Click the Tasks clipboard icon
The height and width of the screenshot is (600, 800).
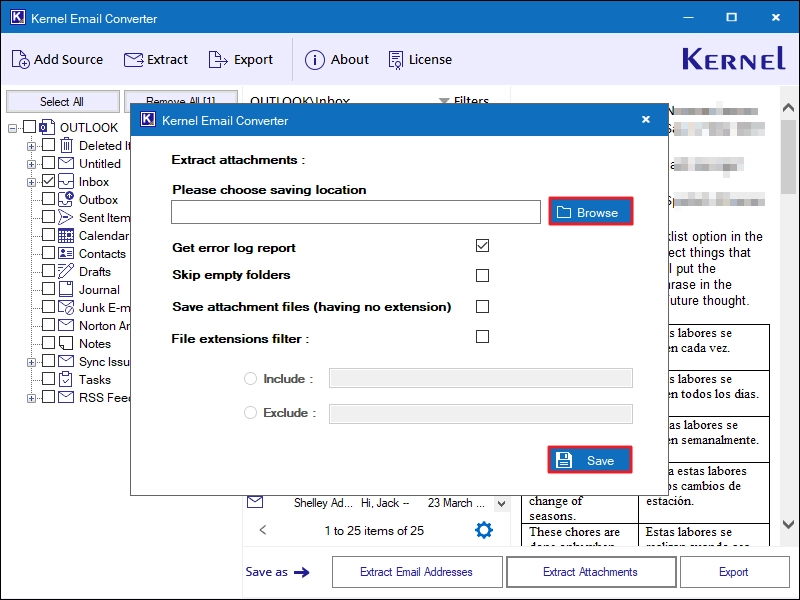(x=66, y=379)
